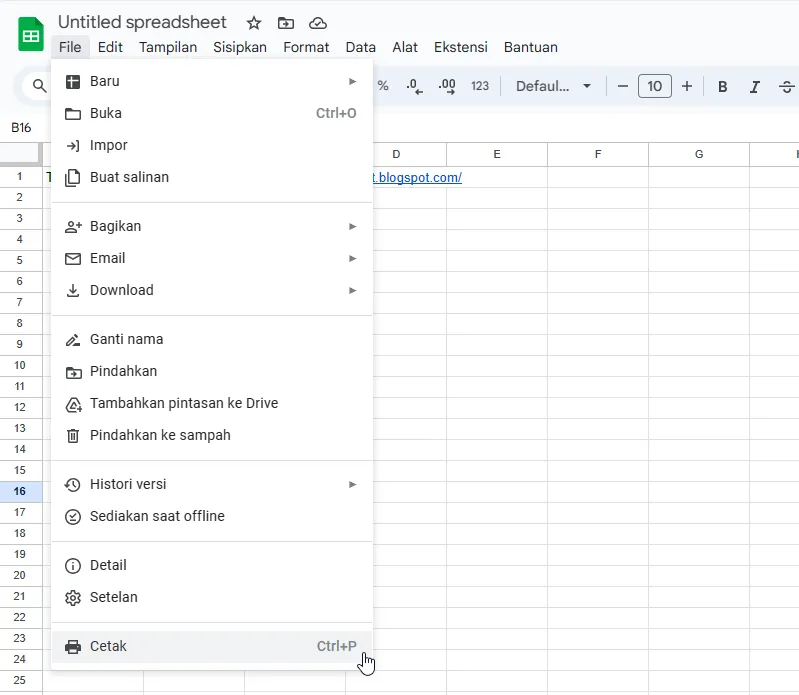Click the cloud save status icon

[x=318, y=23]
